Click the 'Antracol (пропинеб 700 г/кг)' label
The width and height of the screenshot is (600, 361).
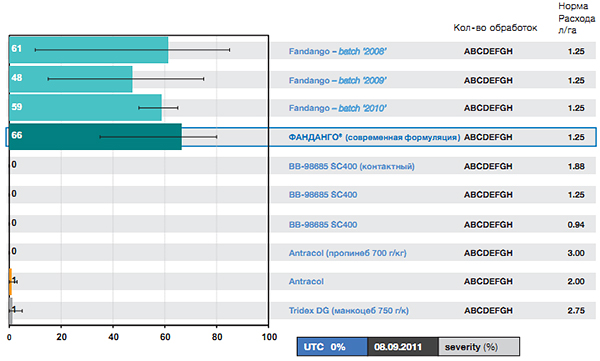347,253
